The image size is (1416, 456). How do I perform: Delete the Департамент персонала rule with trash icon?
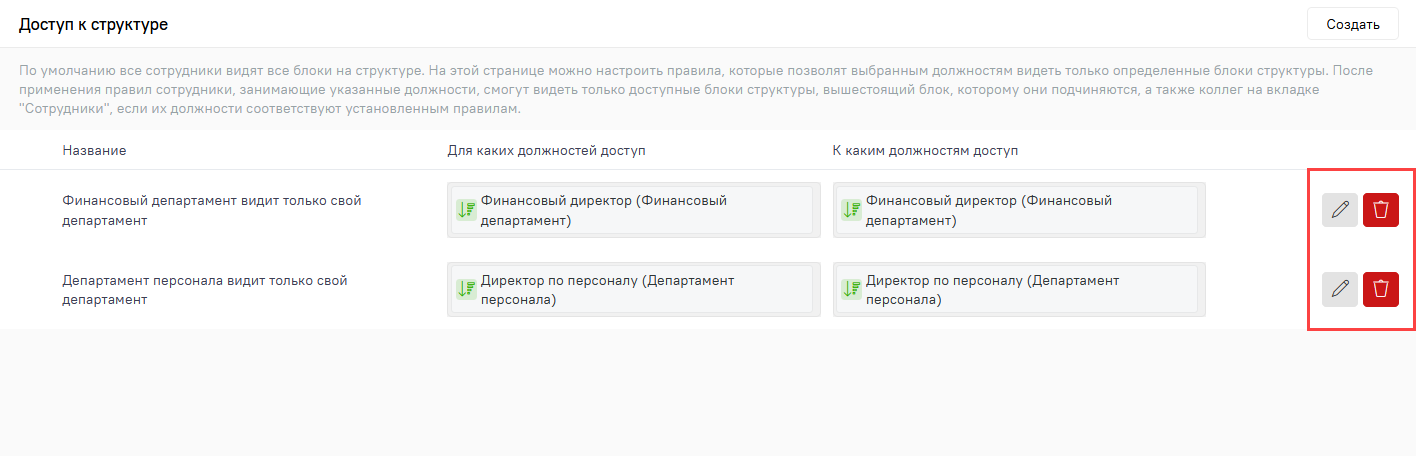(1381, 289)
